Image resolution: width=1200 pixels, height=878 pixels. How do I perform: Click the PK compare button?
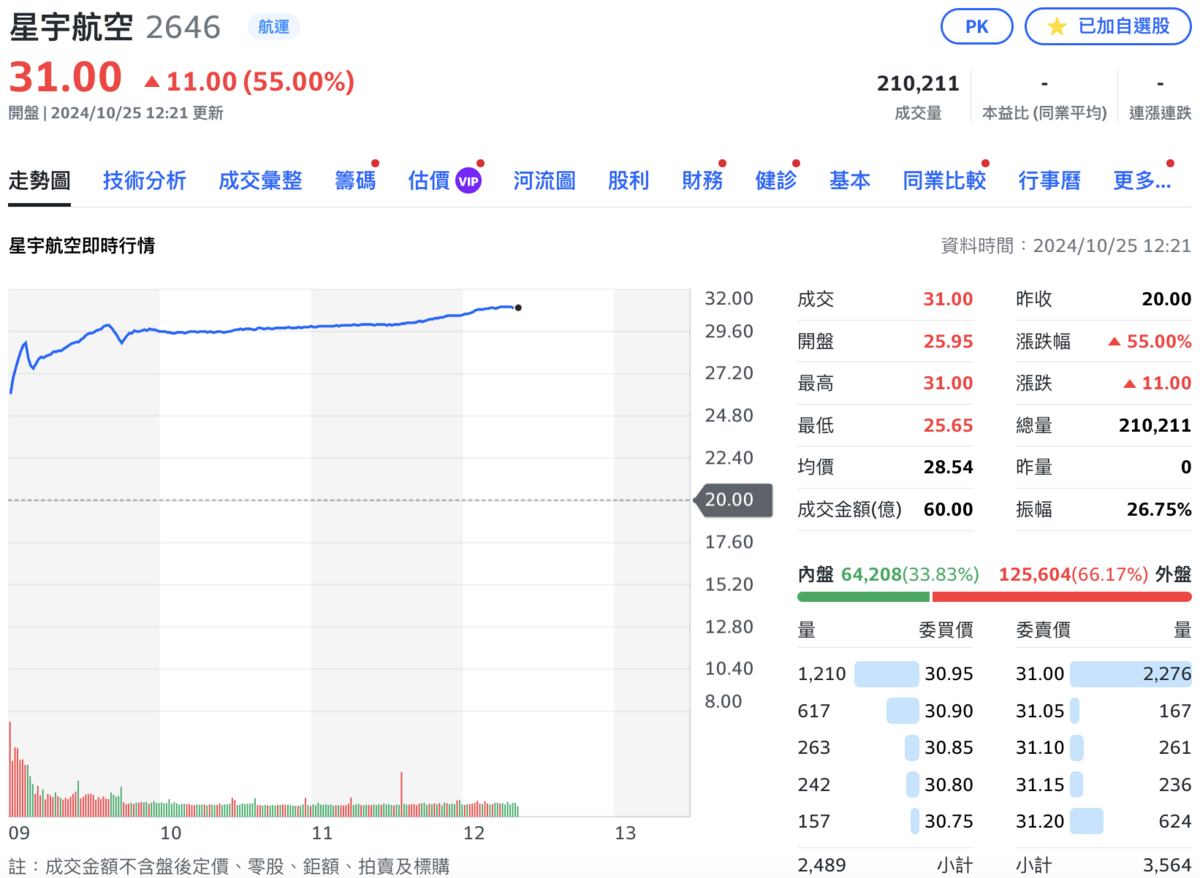pos(977,27)
